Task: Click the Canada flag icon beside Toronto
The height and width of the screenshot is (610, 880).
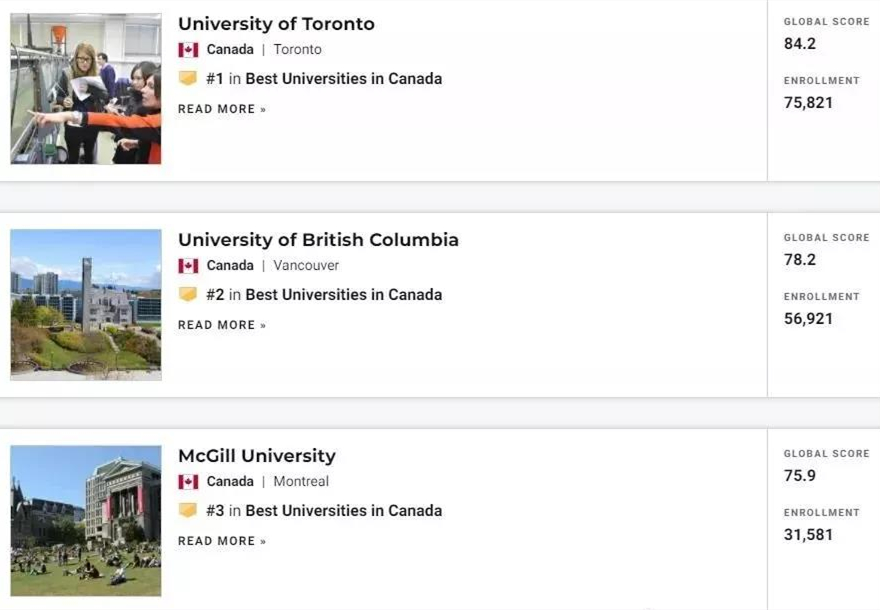Action: click(x=188, y=50)
